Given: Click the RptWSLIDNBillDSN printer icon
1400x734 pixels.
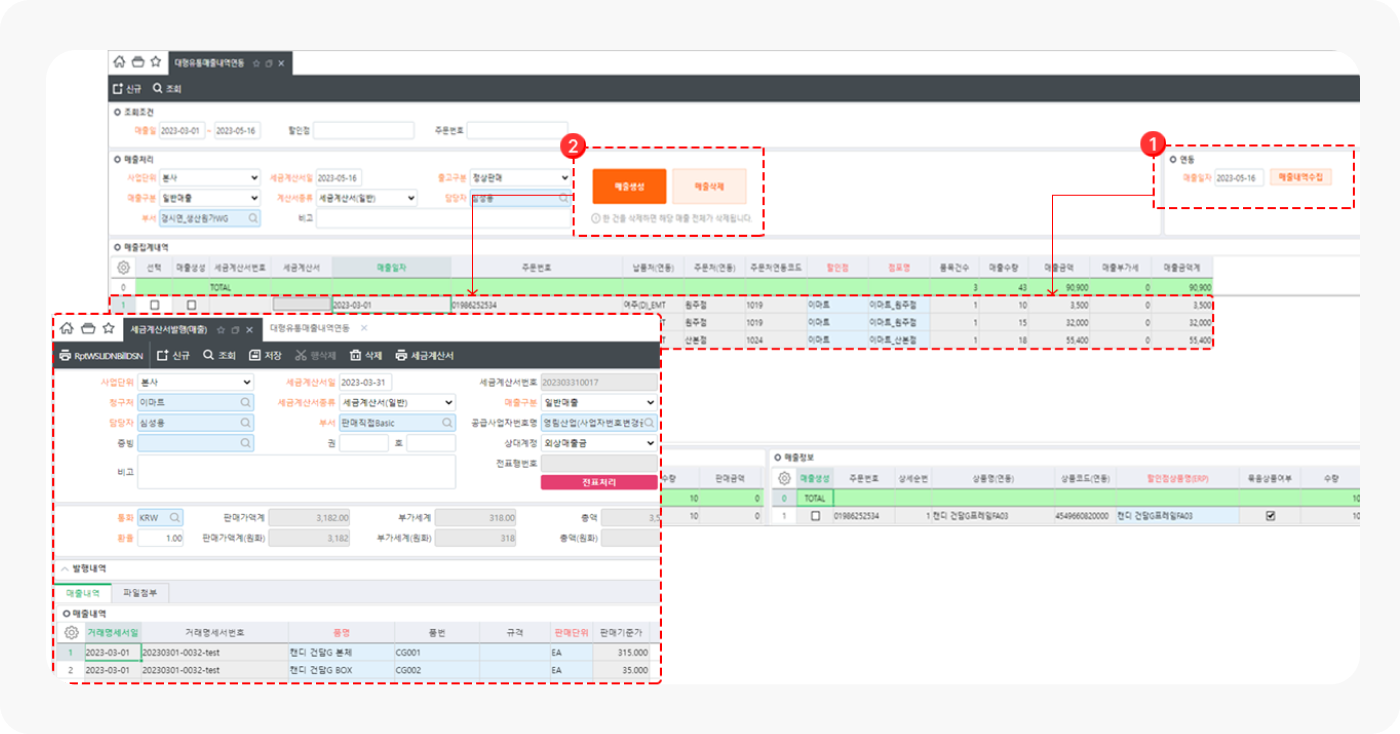Looking at the screenshot, I should 65,355.
